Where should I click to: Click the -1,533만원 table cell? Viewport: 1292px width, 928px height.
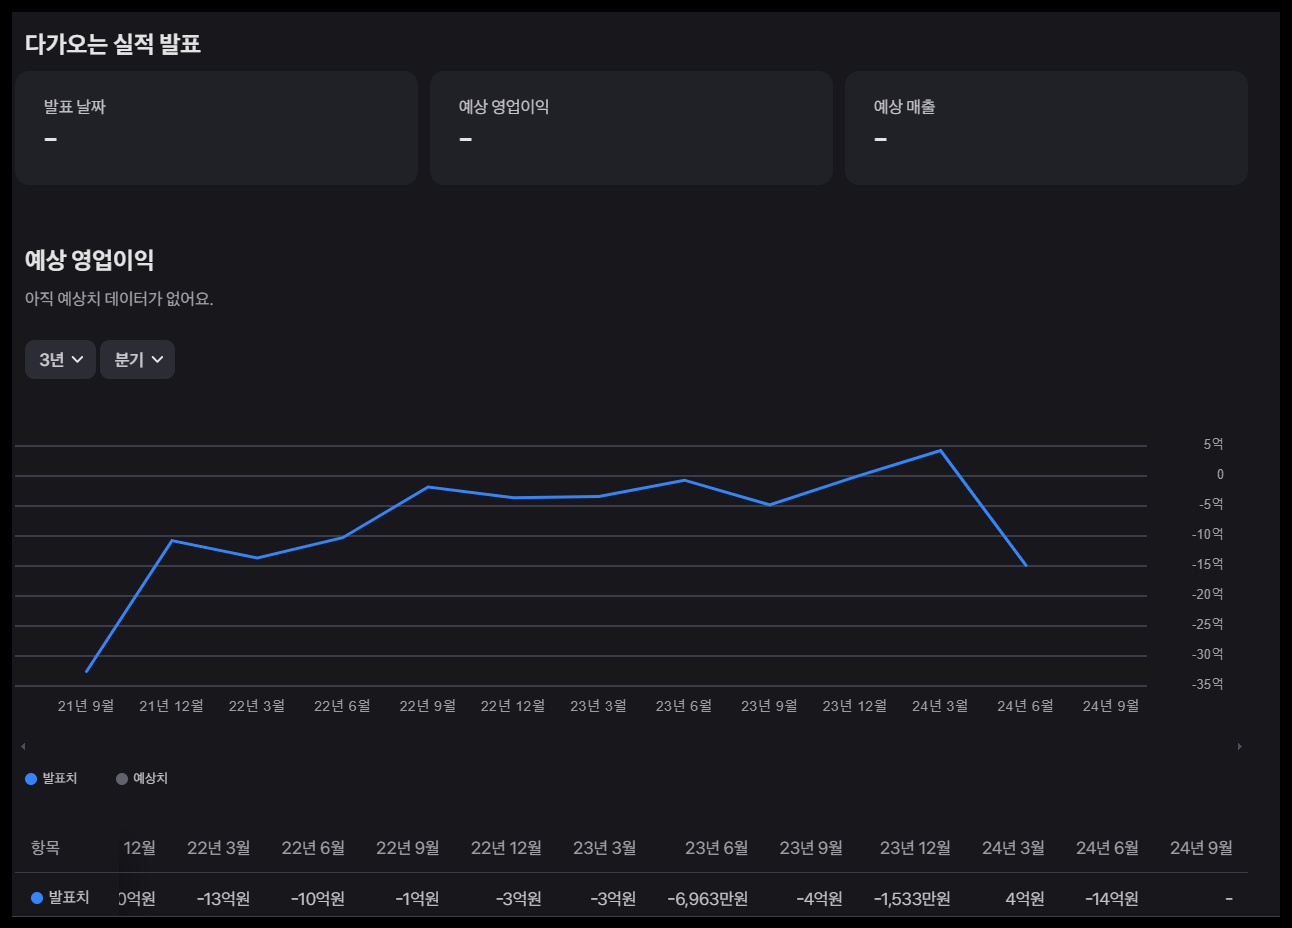click(x=912, y=899)
